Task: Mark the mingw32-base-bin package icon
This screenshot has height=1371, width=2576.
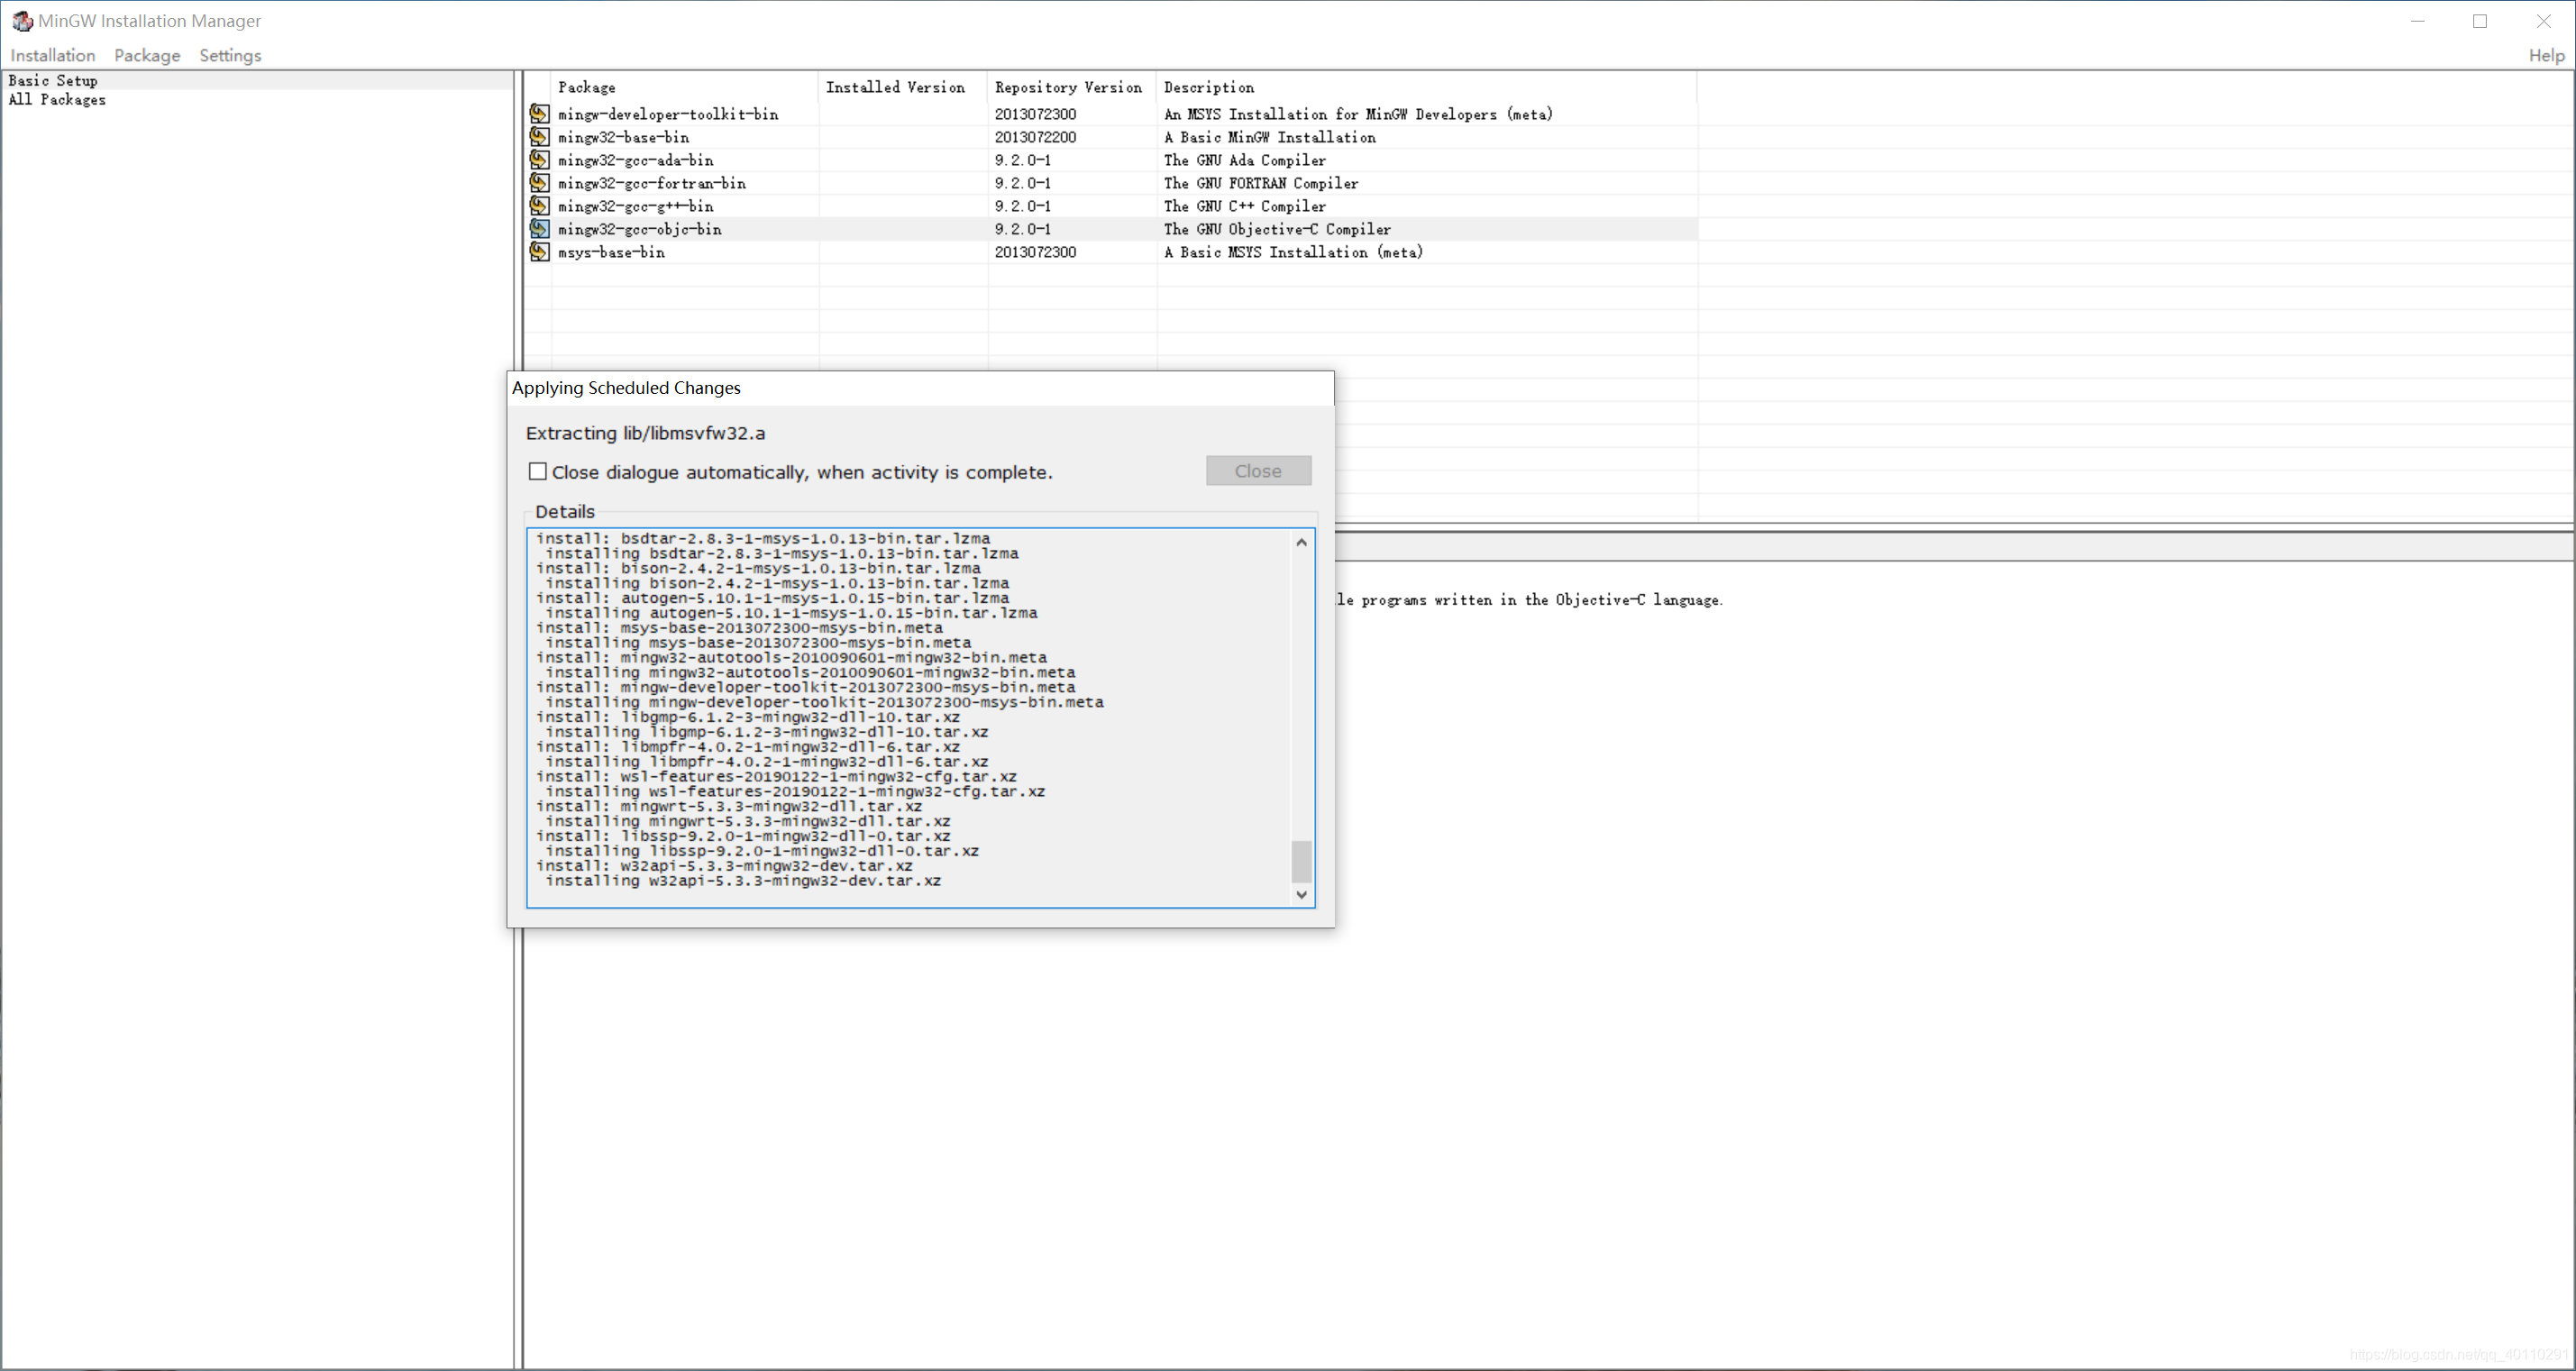Action: tap(539, 137)
